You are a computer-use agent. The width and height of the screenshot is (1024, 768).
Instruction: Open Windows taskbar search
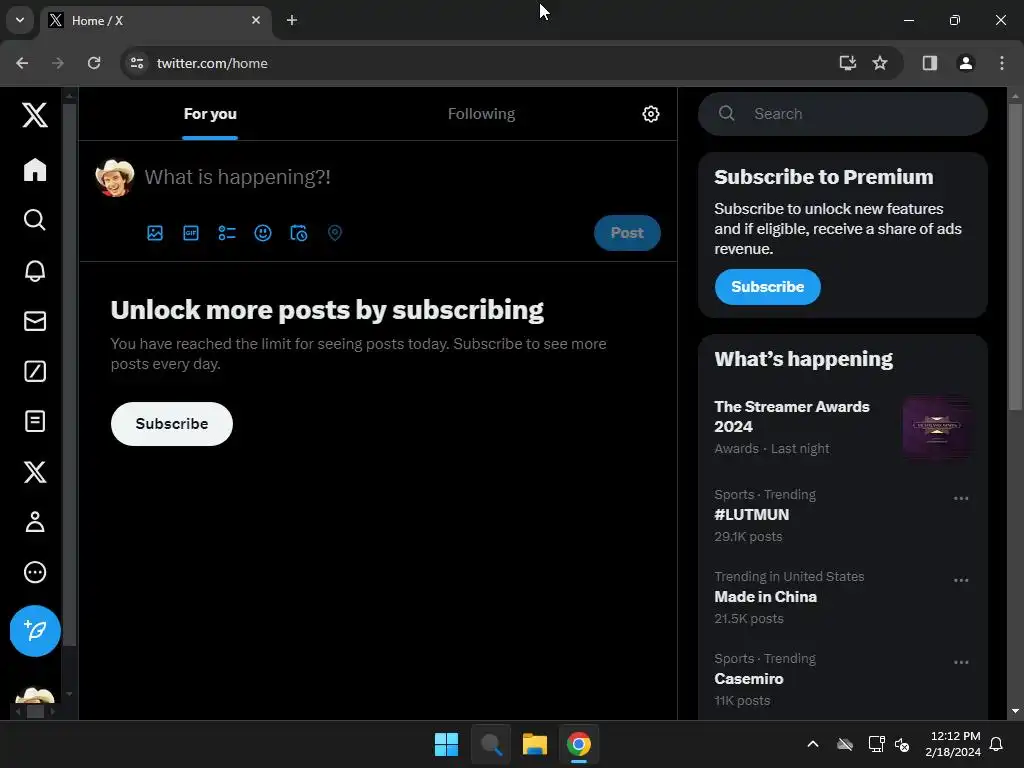point(490,744)
